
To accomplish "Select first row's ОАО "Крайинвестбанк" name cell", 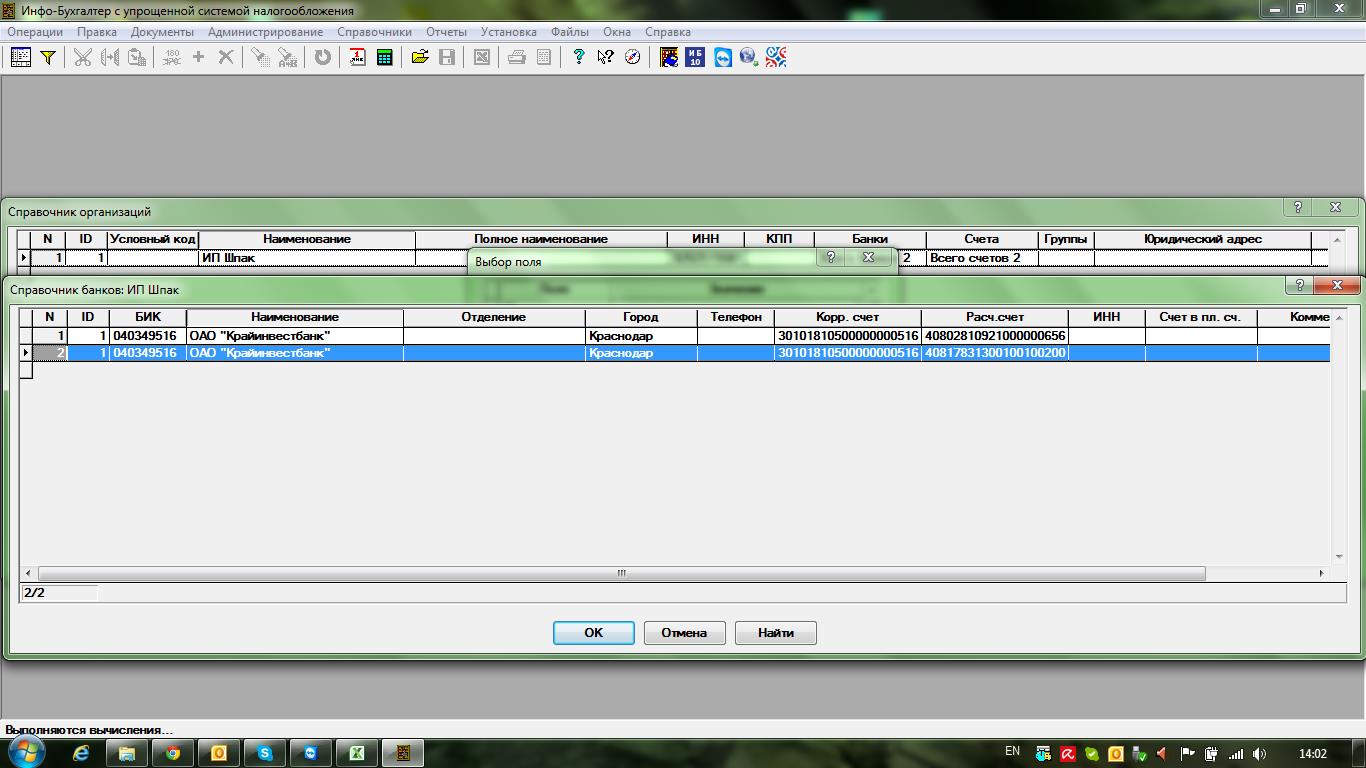I will click(x=295, y=336).
